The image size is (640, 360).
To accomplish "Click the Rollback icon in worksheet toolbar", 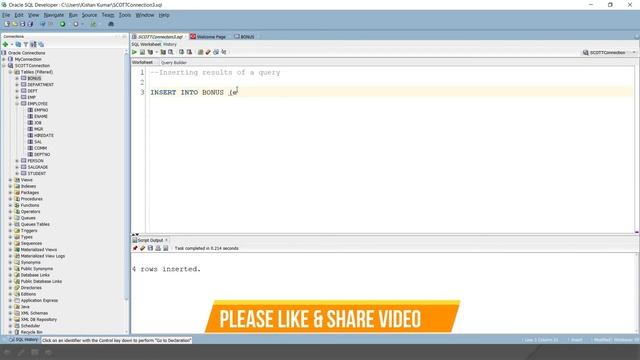I will (189, 52).
